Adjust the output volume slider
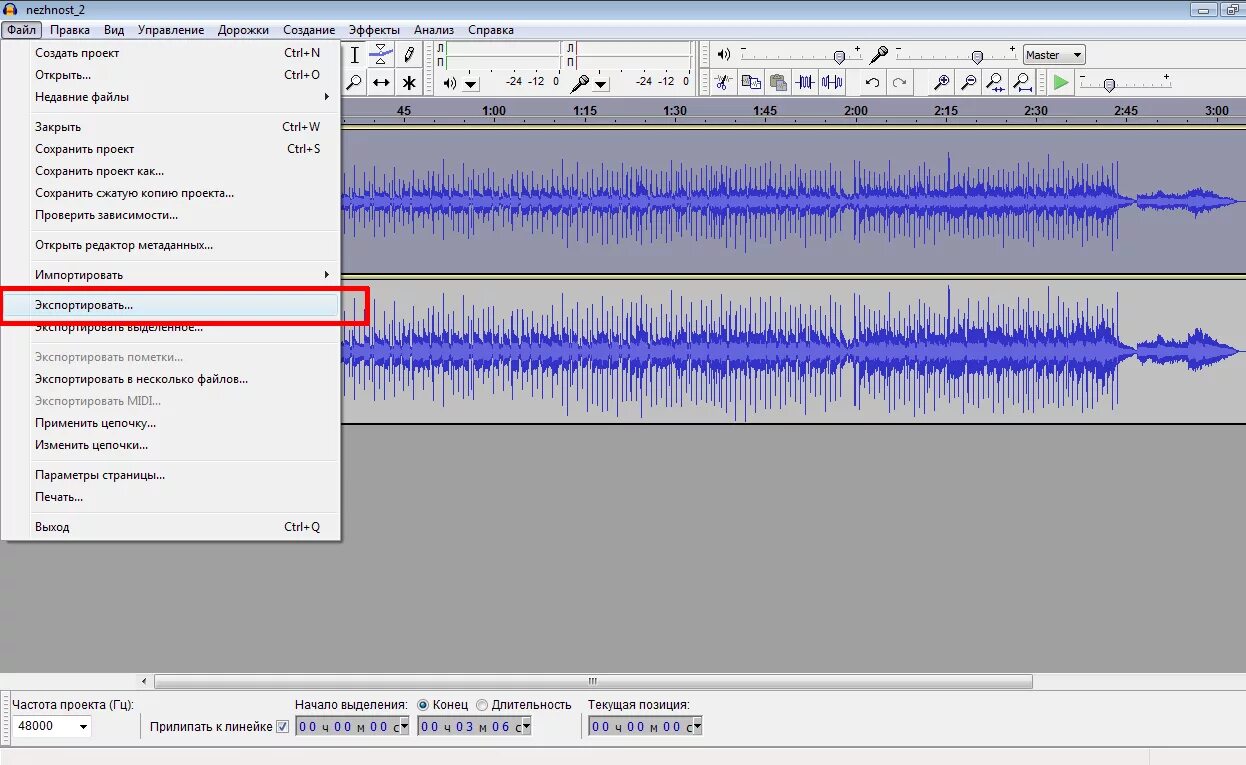1246x765 pixels. tap(839, 57)
